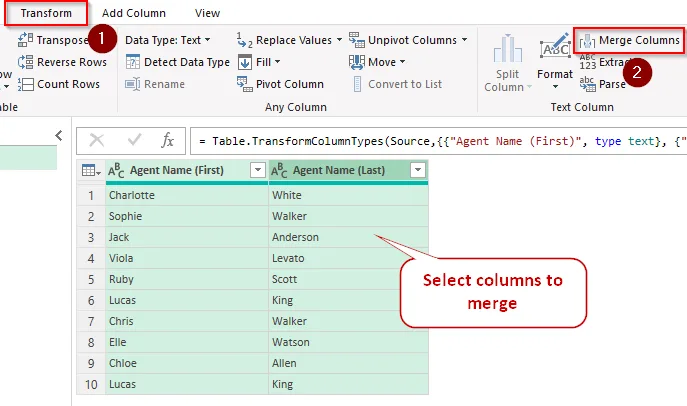
Task: Select the cell containing Charlotte
Action: point(187,195)
